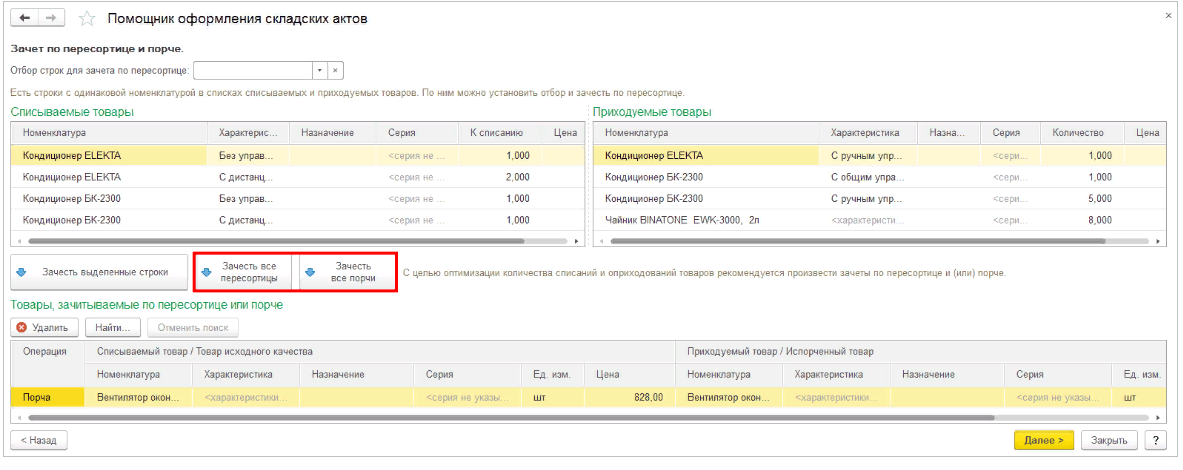Open search with the "Найти..." button

coord(112,327)
